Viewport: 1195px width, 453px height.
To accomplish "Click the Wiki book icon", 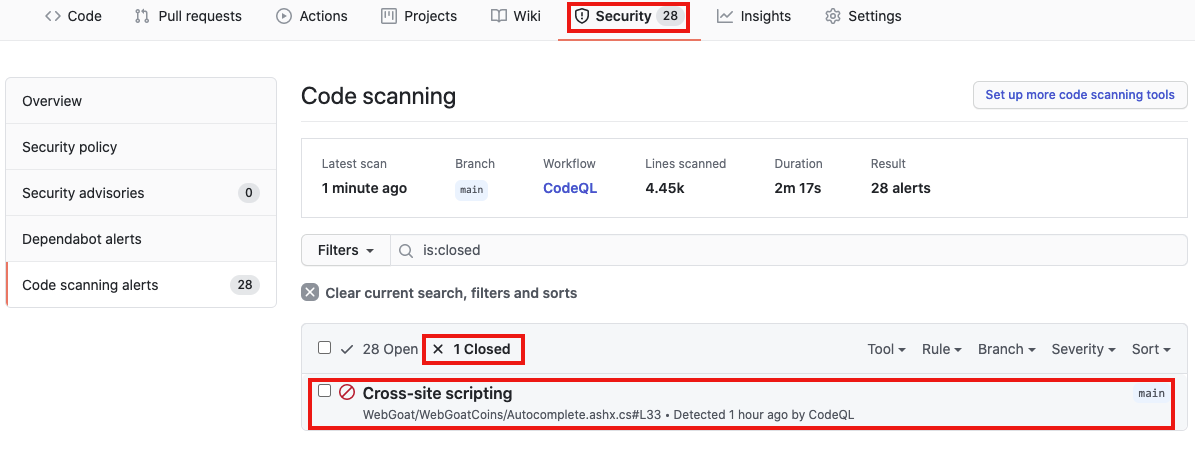I will 499,16.
